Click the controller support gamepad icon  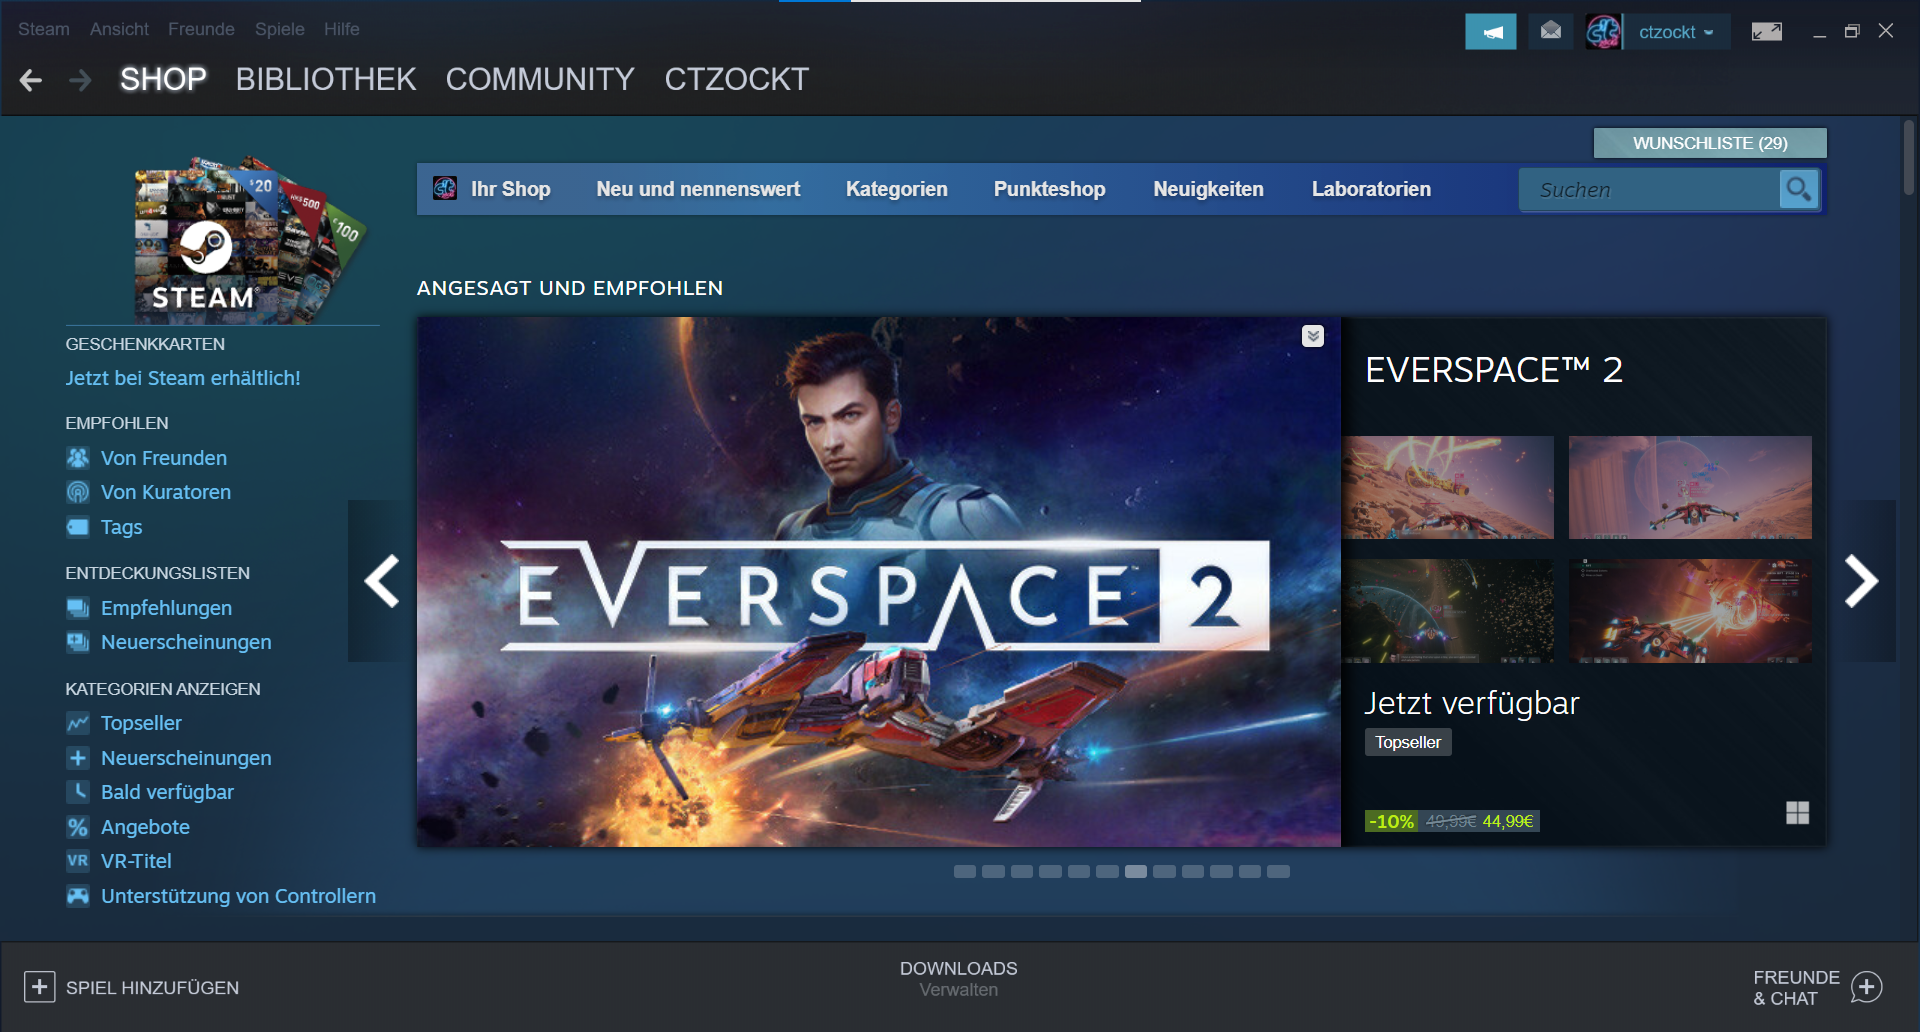tap(78, 896)
